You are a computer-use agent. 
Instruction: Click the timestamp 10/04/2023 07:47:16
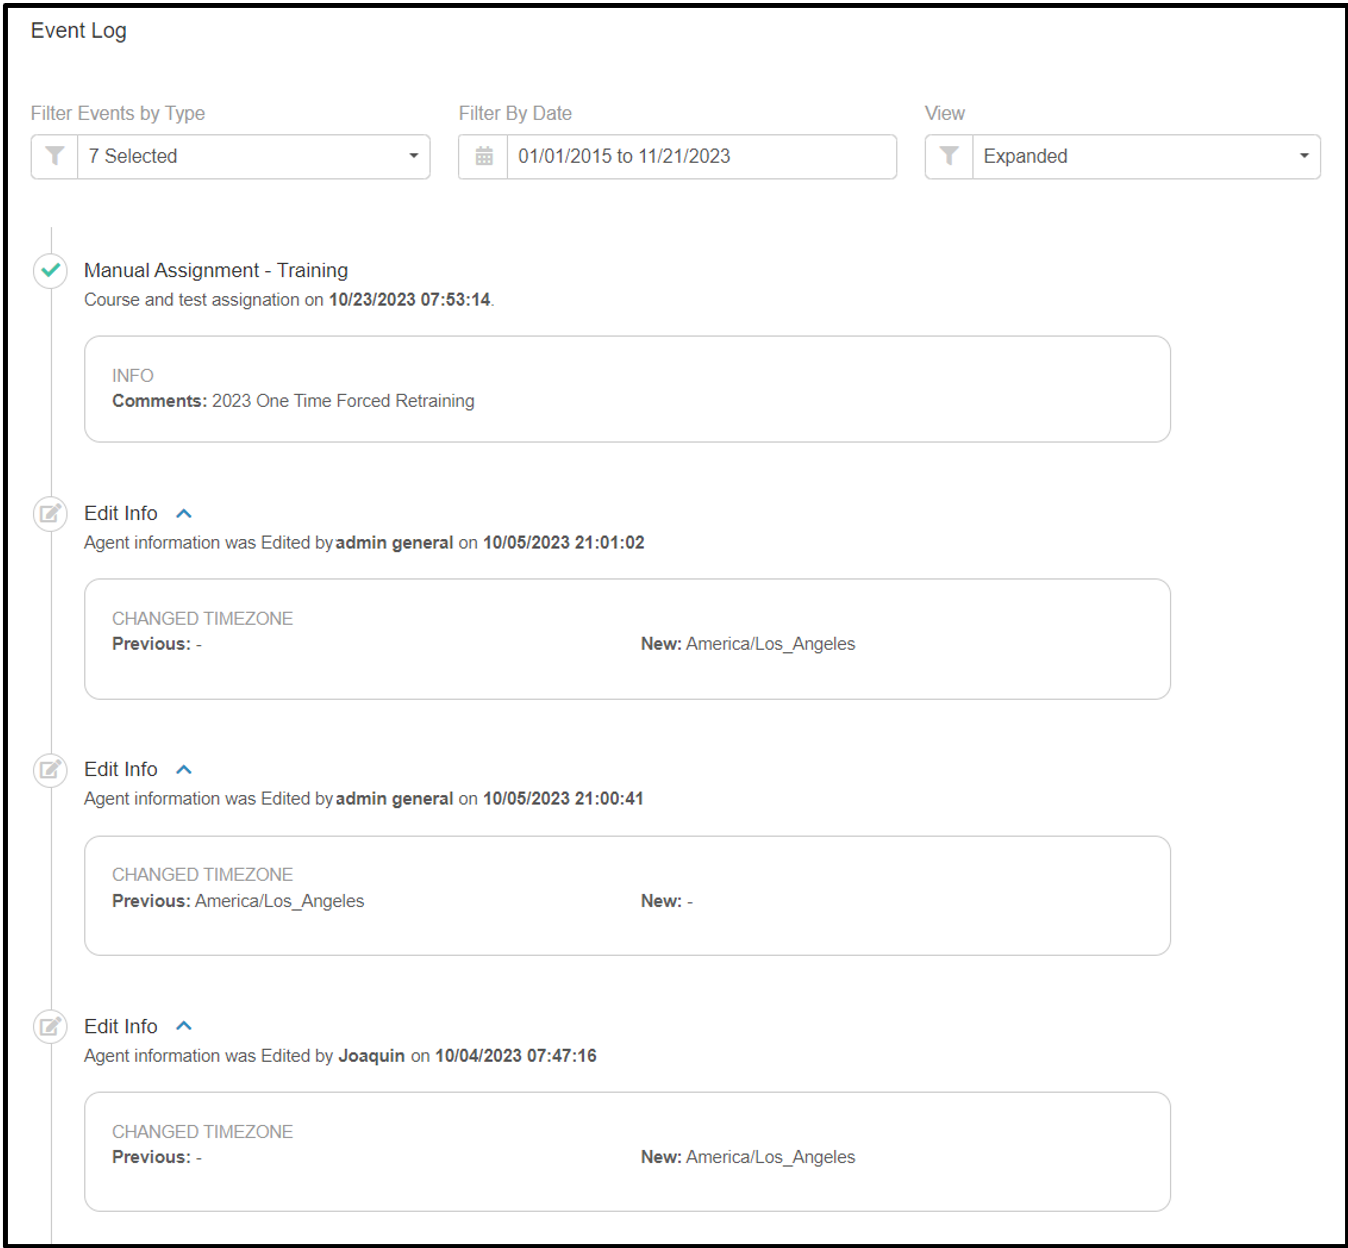(x=516, y=1056)
